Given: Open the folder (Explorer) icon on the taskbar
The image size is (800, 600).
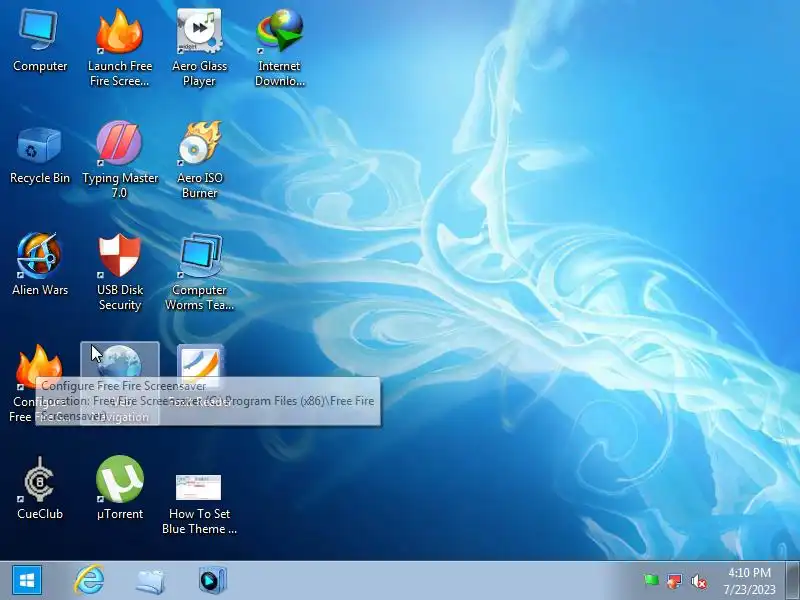Looking at the screenshot, I should [x=150, y=581].
